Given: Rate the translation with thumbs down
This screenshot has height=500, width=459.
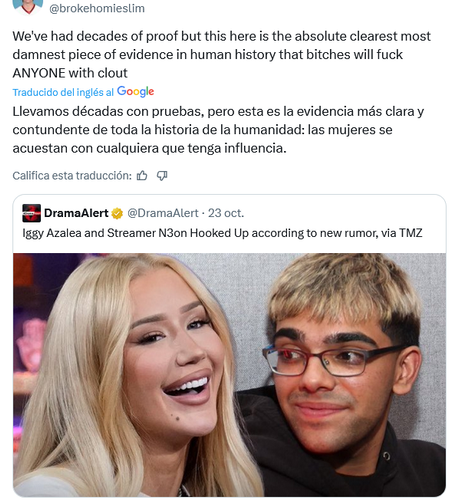Looking at the screenshot, I should [x=162, y=176].
